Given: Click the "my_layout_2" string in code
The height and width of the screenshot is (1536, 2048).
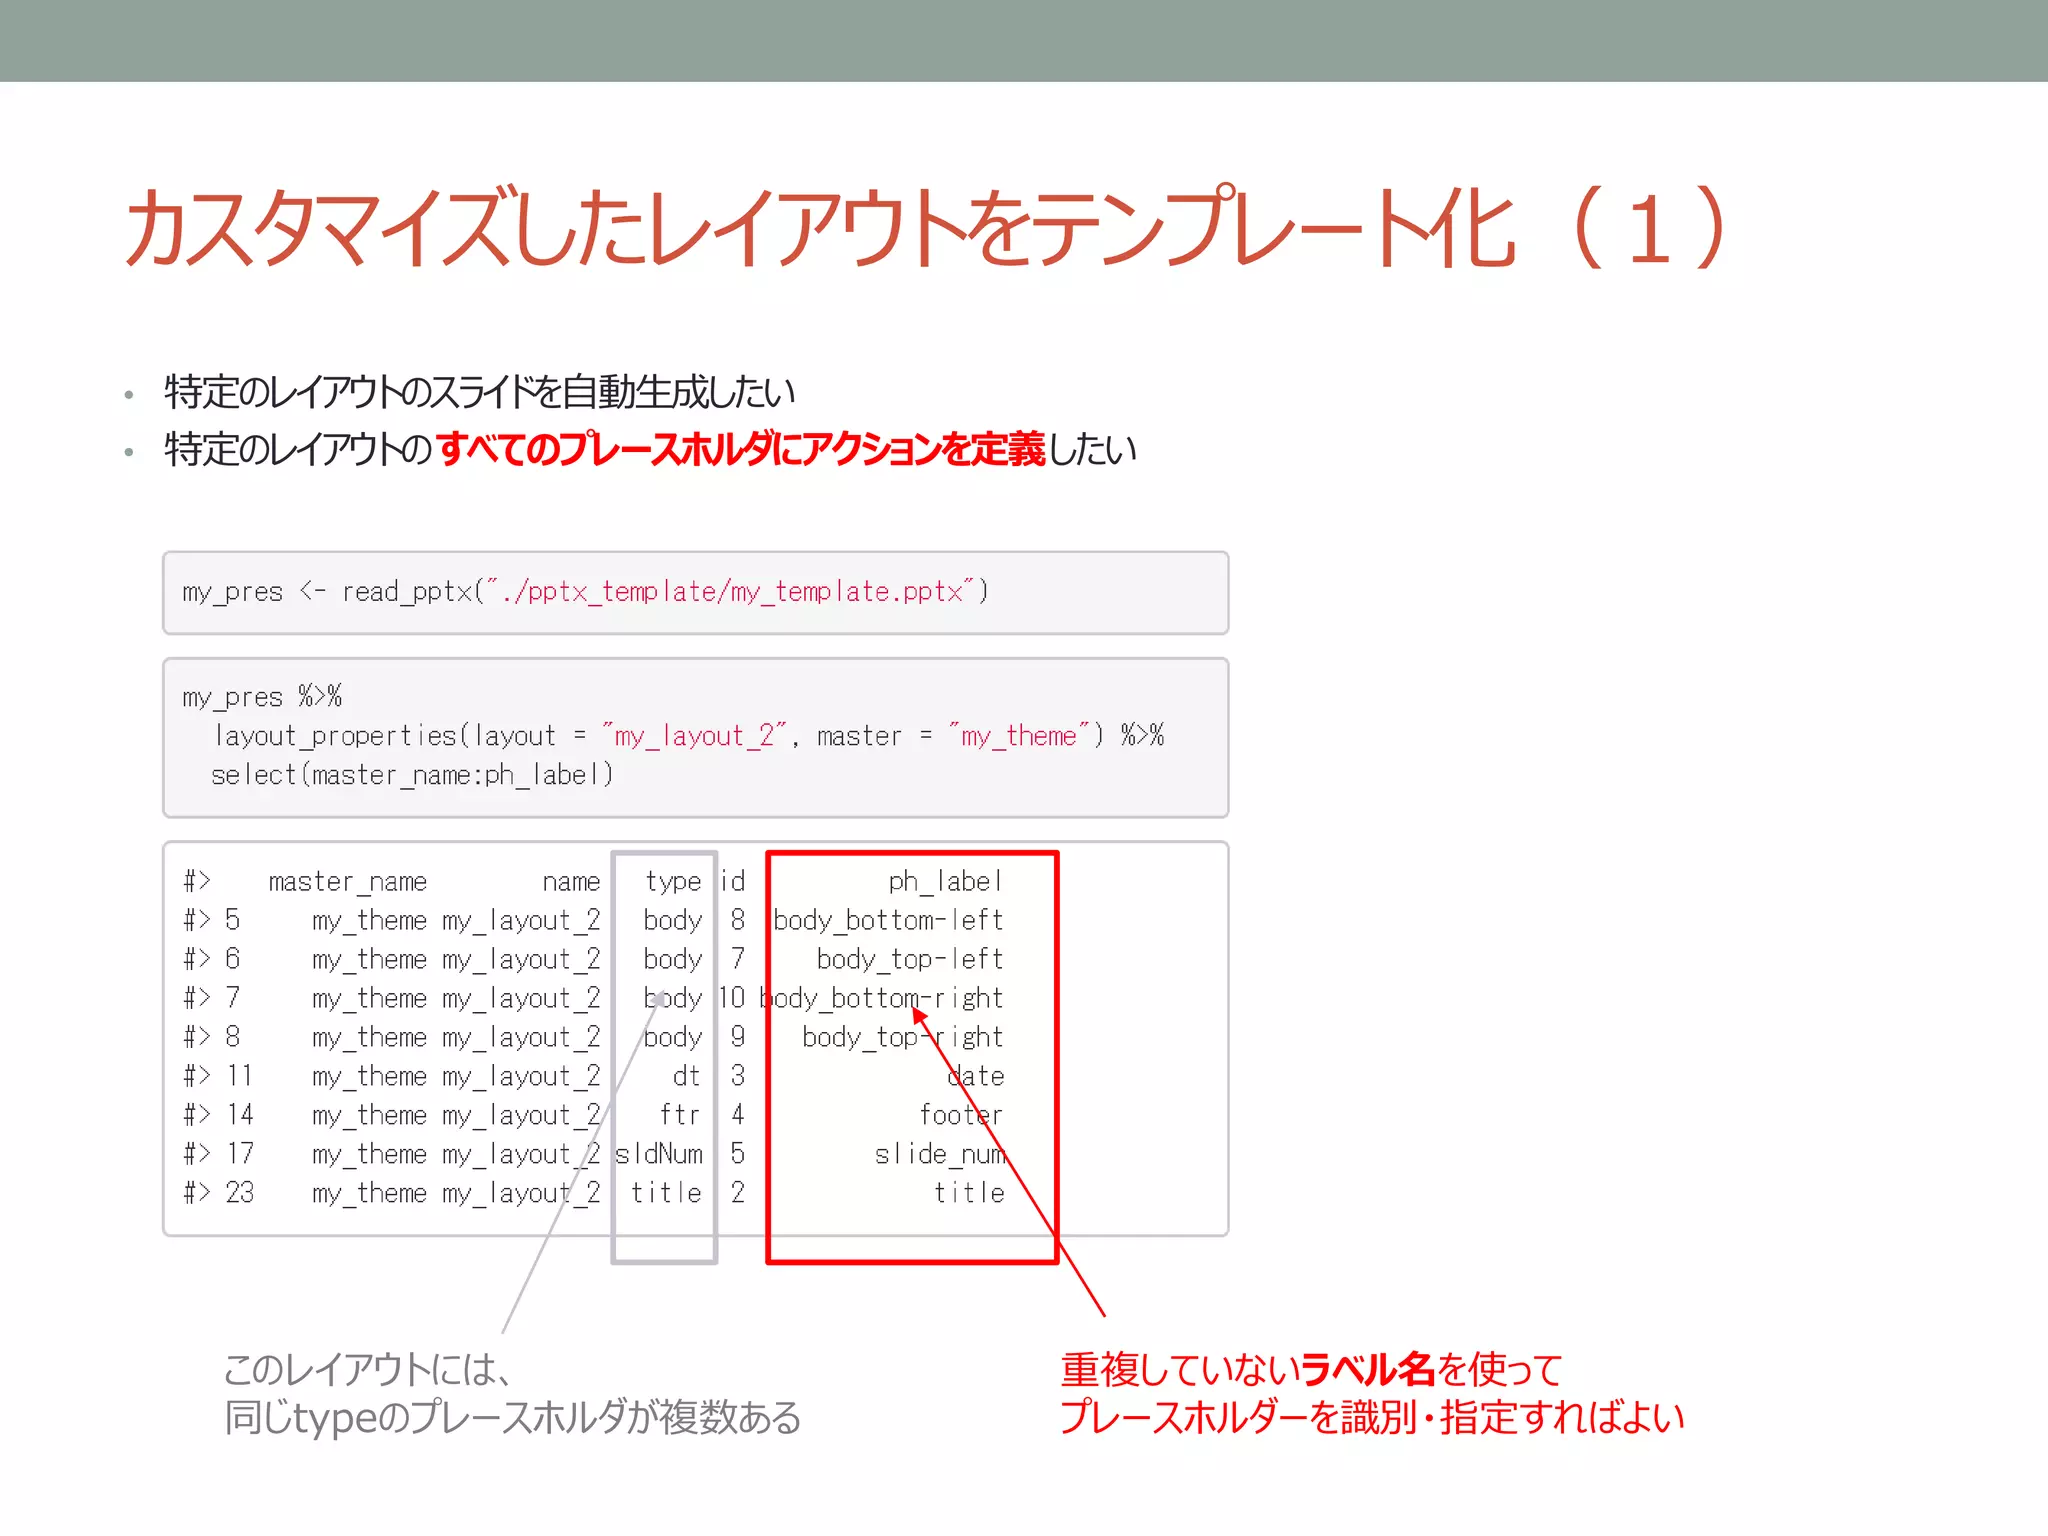Looking at the screenshot, I should (694, 736).
